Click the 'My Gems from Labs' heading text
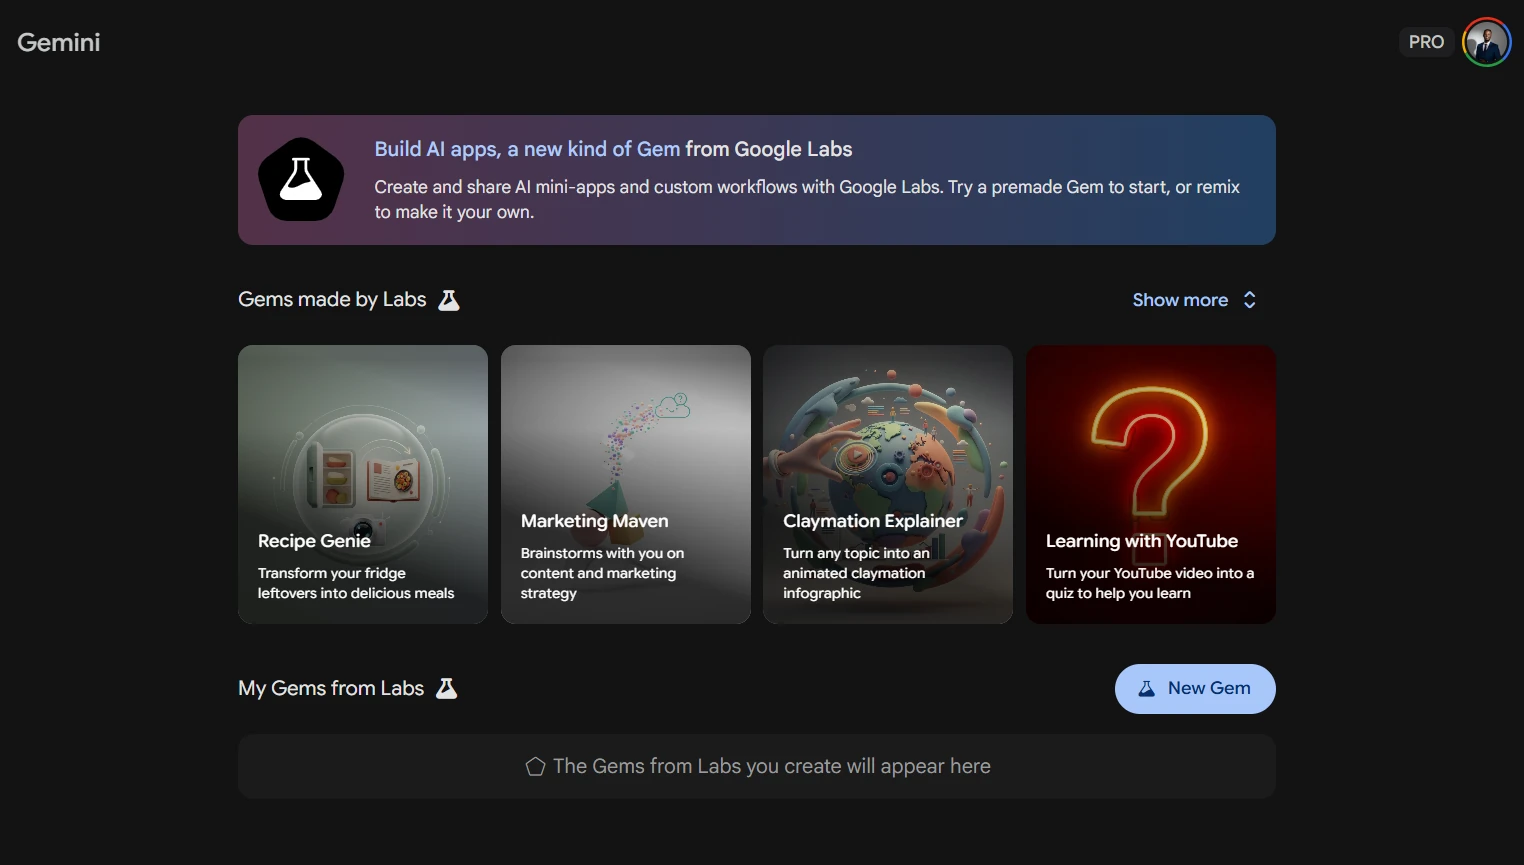 [331, 688]
